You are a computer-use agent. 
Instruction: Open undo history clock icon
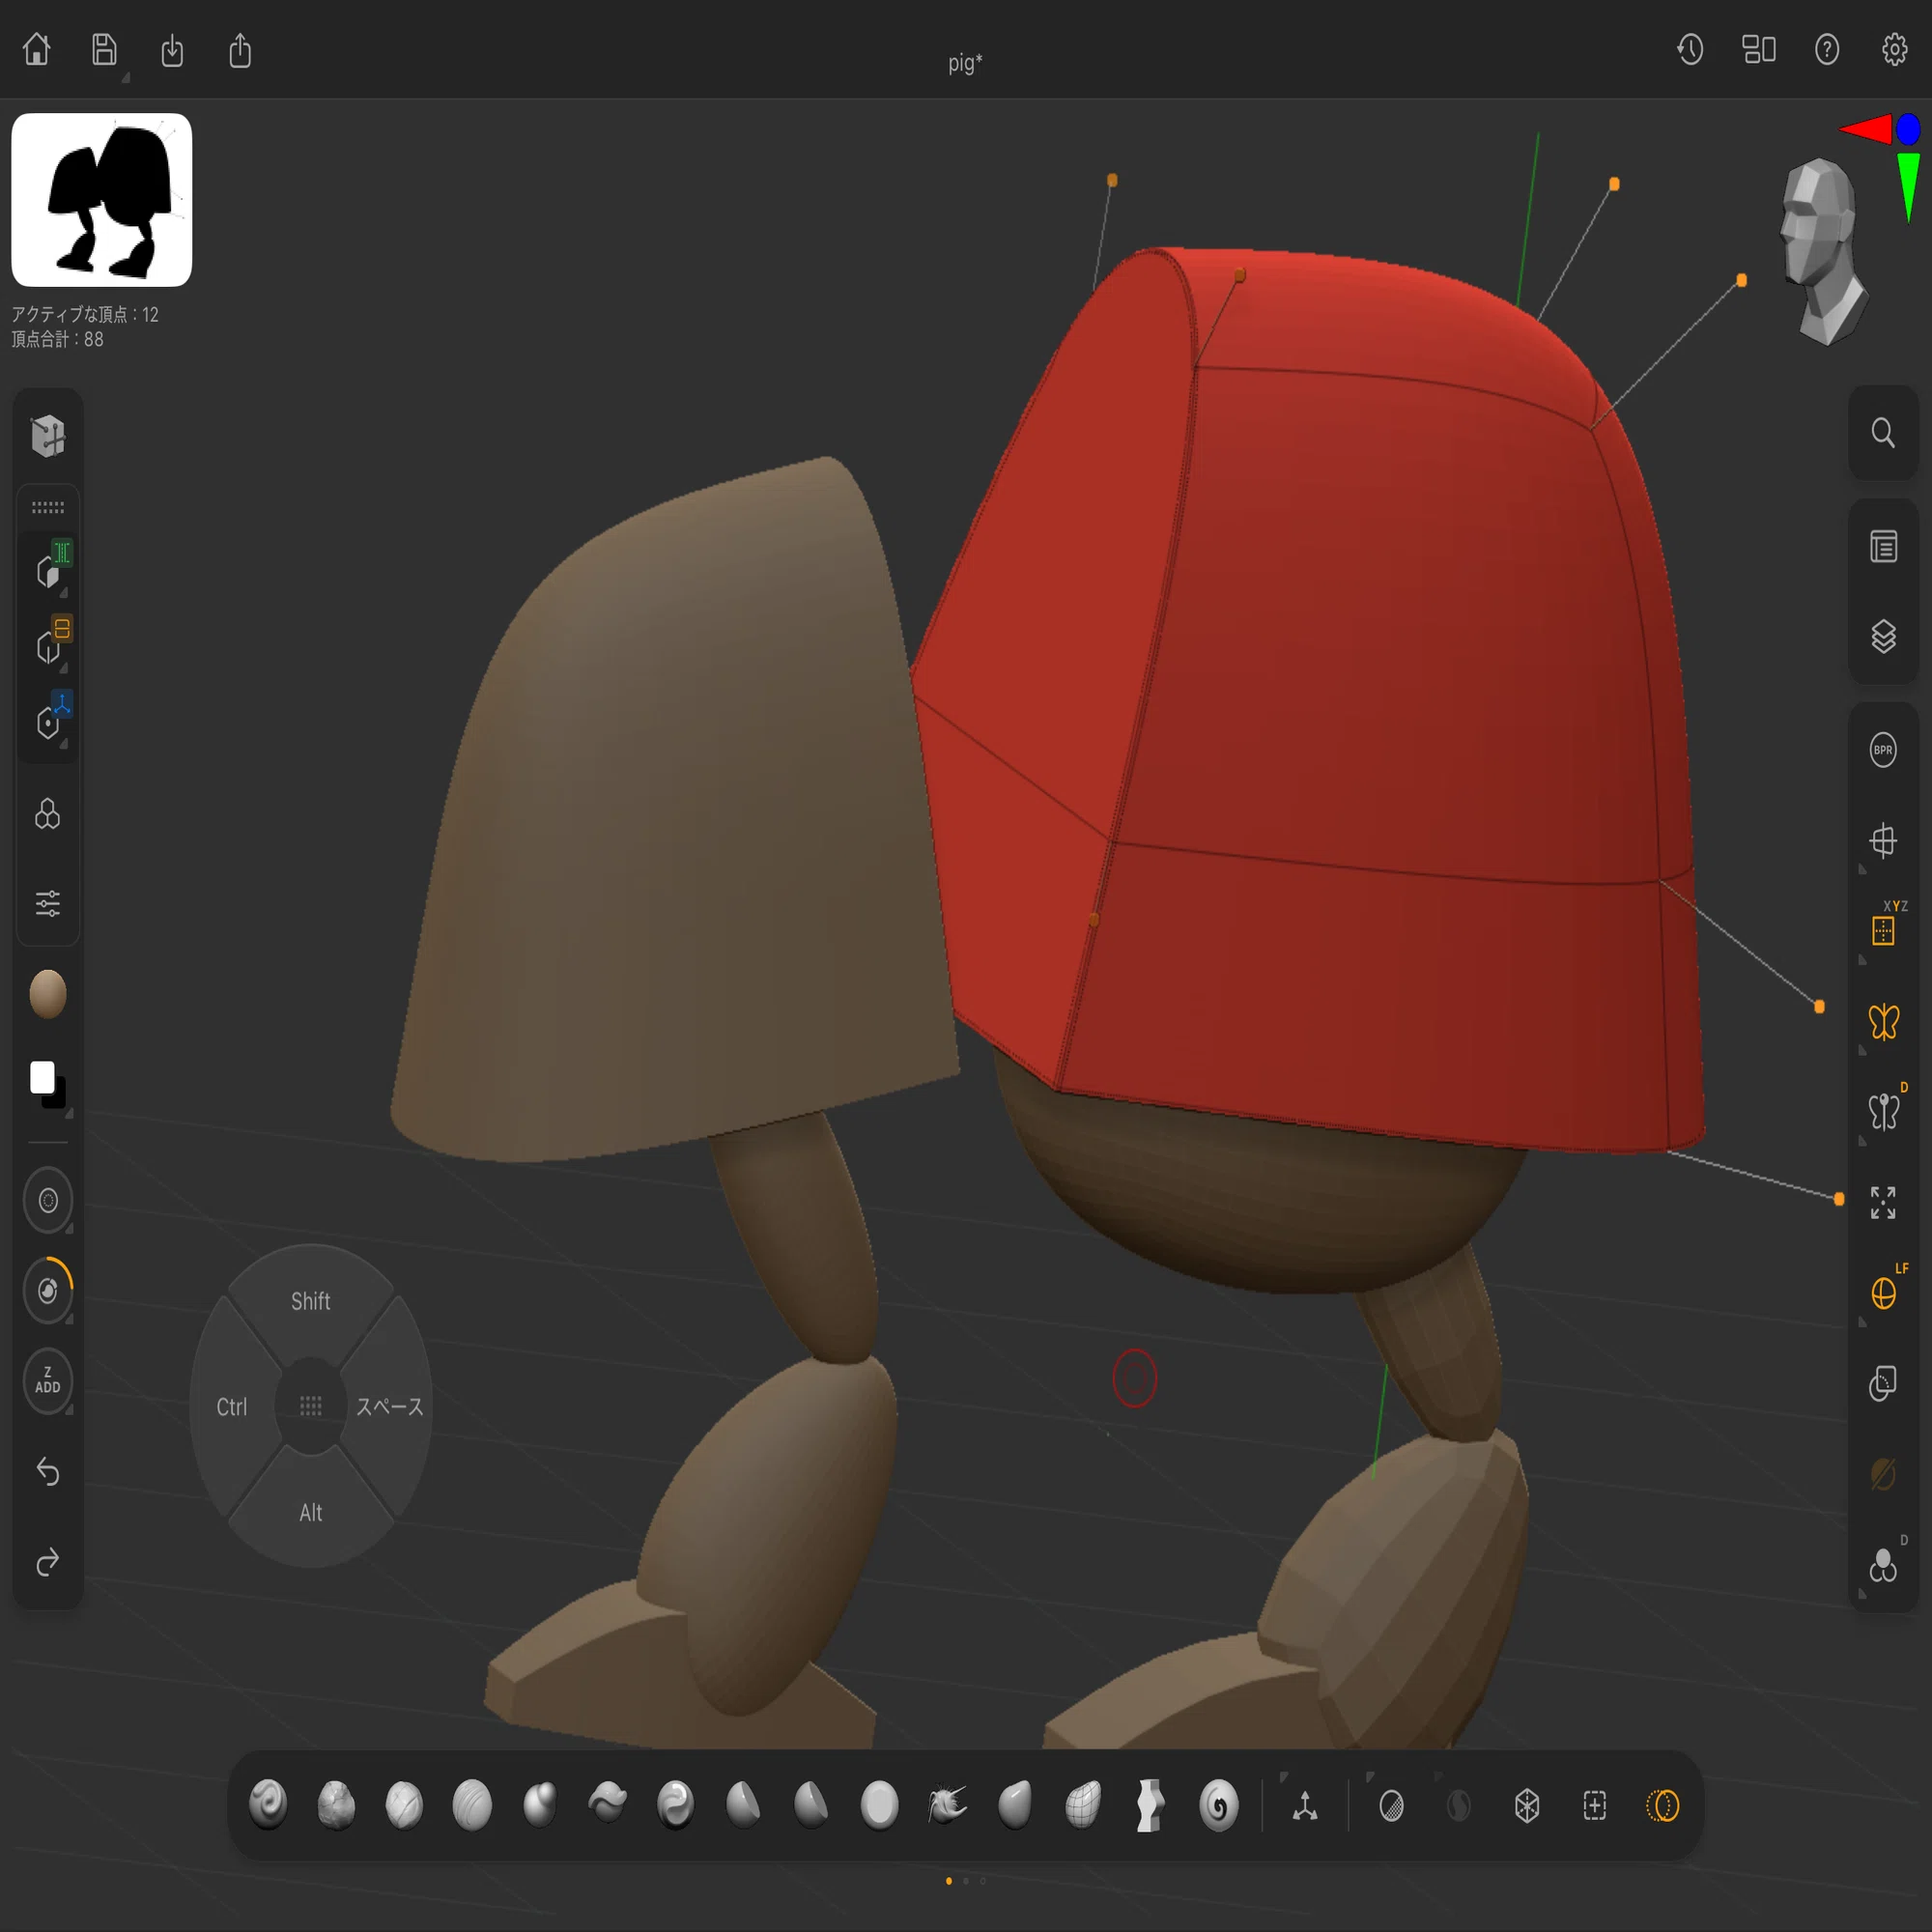[1690, 49]
